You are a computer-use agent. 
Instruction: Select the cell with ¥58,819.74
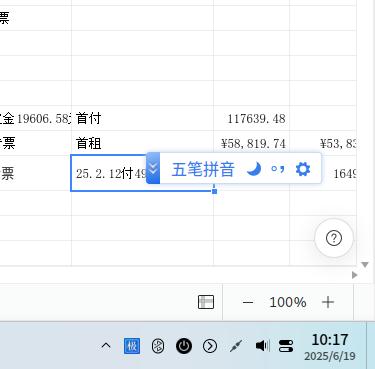coord(252,143)
